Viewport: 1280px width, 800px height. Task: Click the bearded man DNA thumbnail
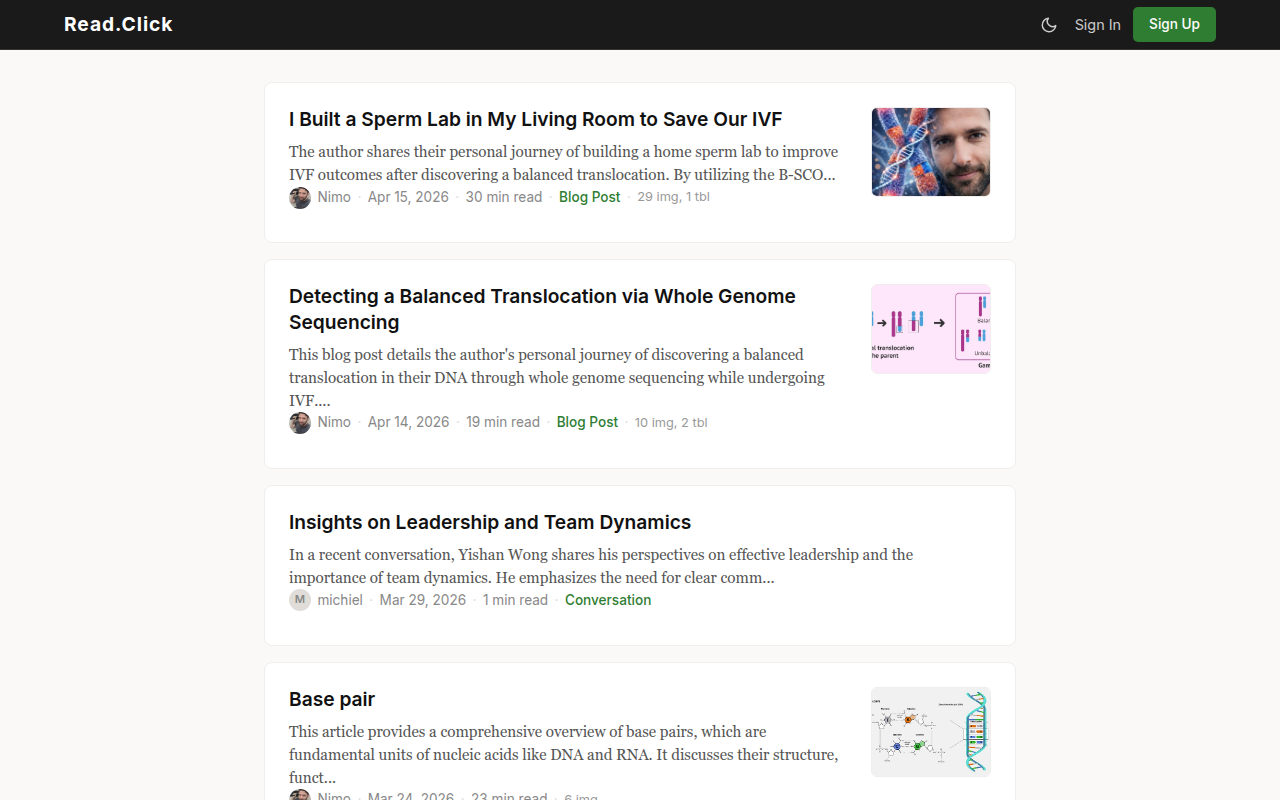point(930,152)
